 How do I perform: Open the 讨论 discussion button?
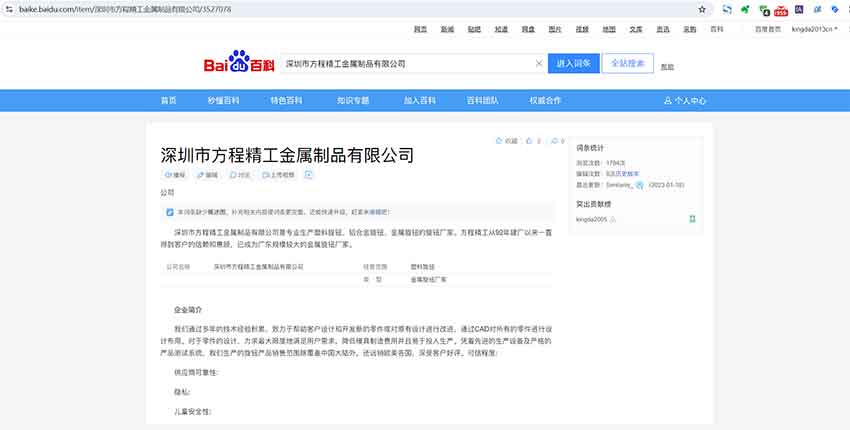tap(240, 175)
